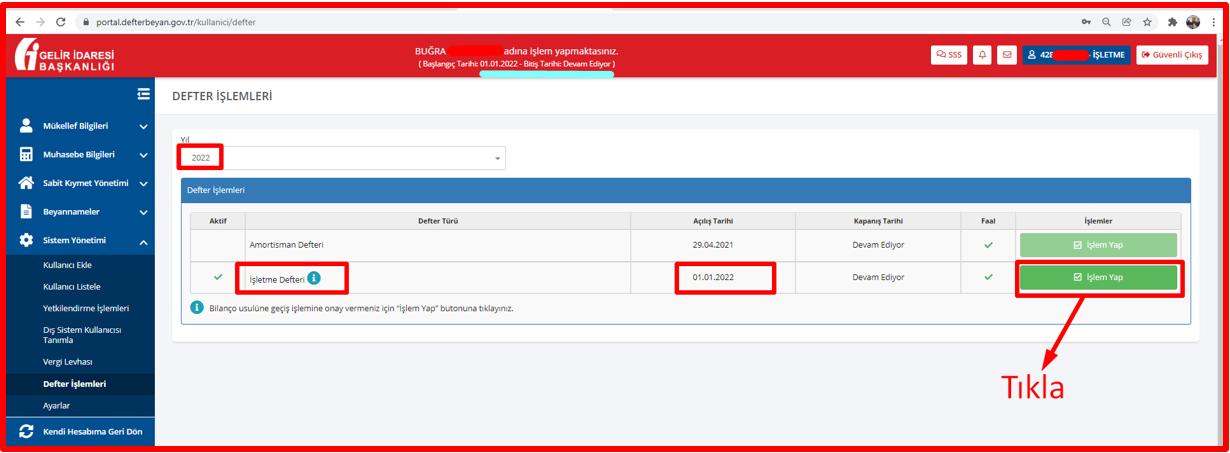Click İşlem Yap for İşletme Defteri
This screenshot has width=1230, height=453.
coord(1098,277)
